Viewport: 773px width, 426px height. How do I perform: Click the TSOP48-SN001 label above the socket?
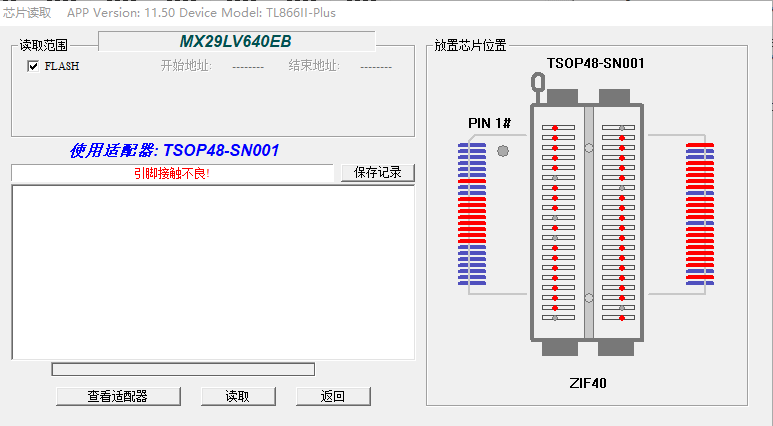point(595,63)
